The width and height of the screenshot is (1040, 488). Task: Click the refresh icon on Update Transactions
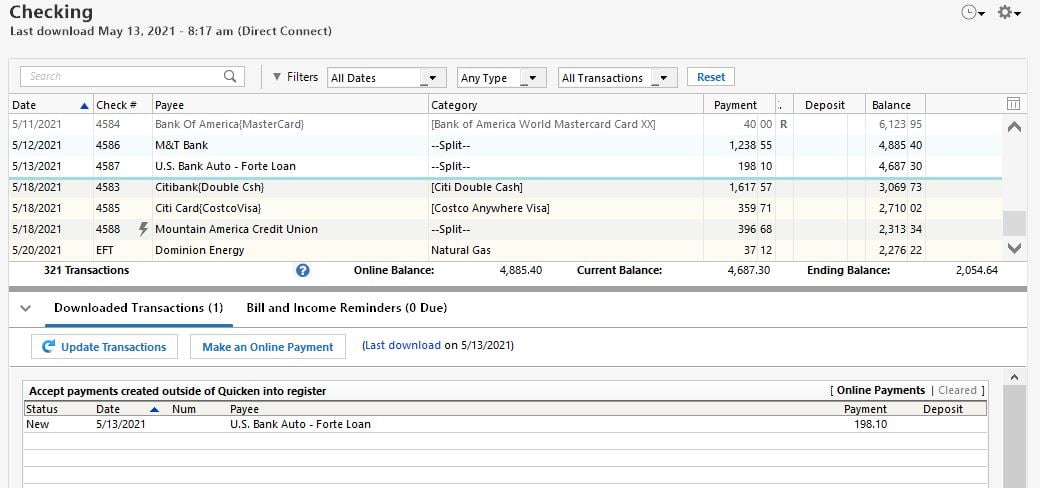pyautogui.click(x=48, y=347)
